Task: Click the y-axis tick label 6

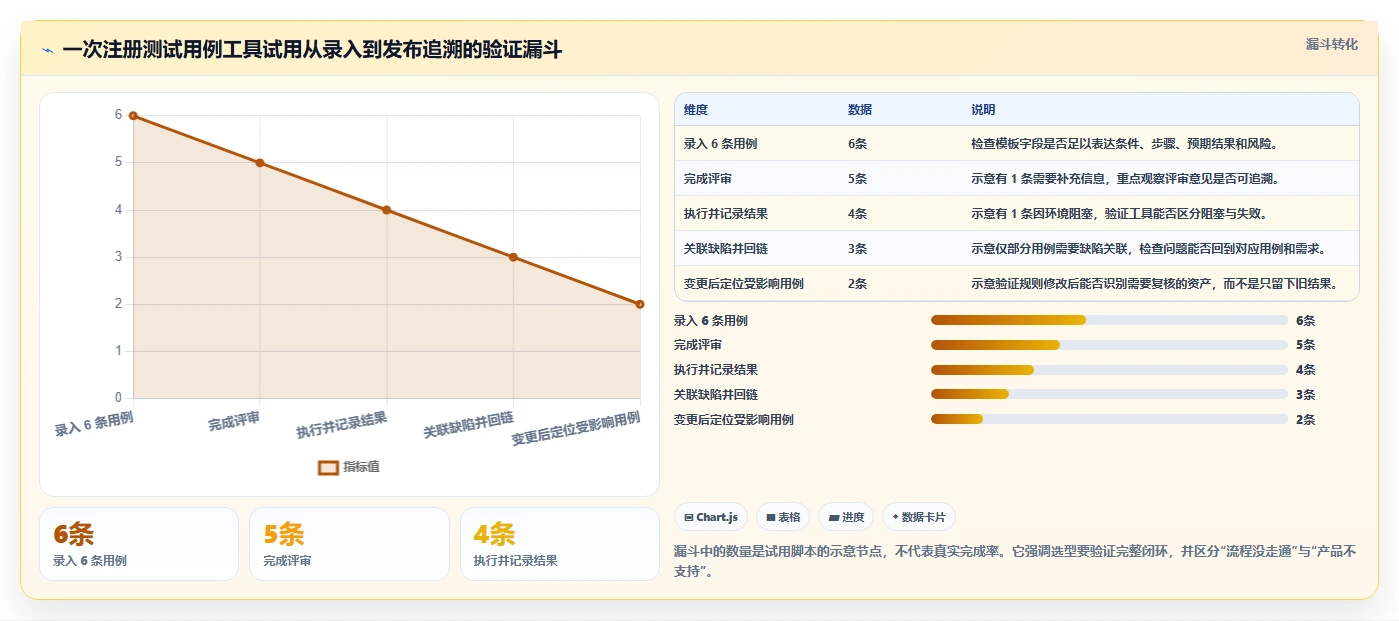Action: click(x=118, y=115)
